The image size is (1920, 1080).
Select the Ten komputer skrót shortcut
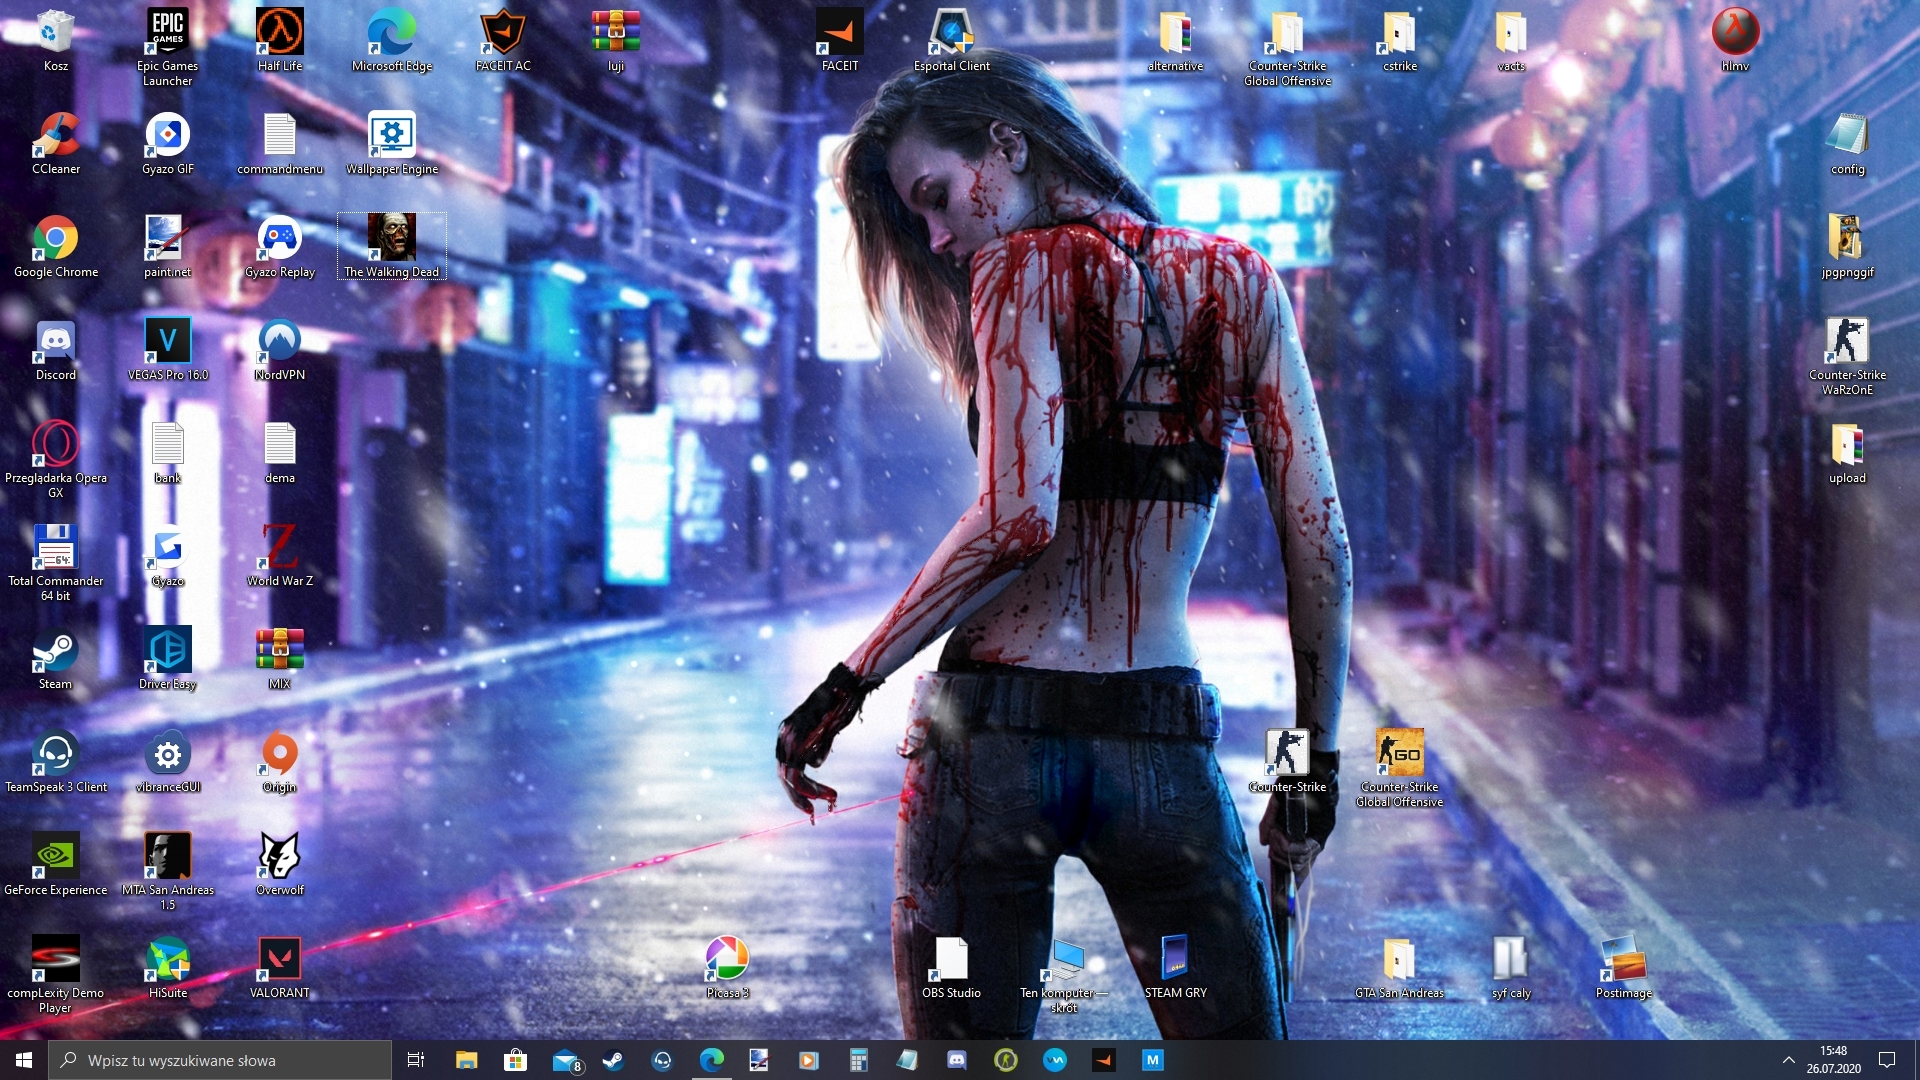(x=1064, y=975)
